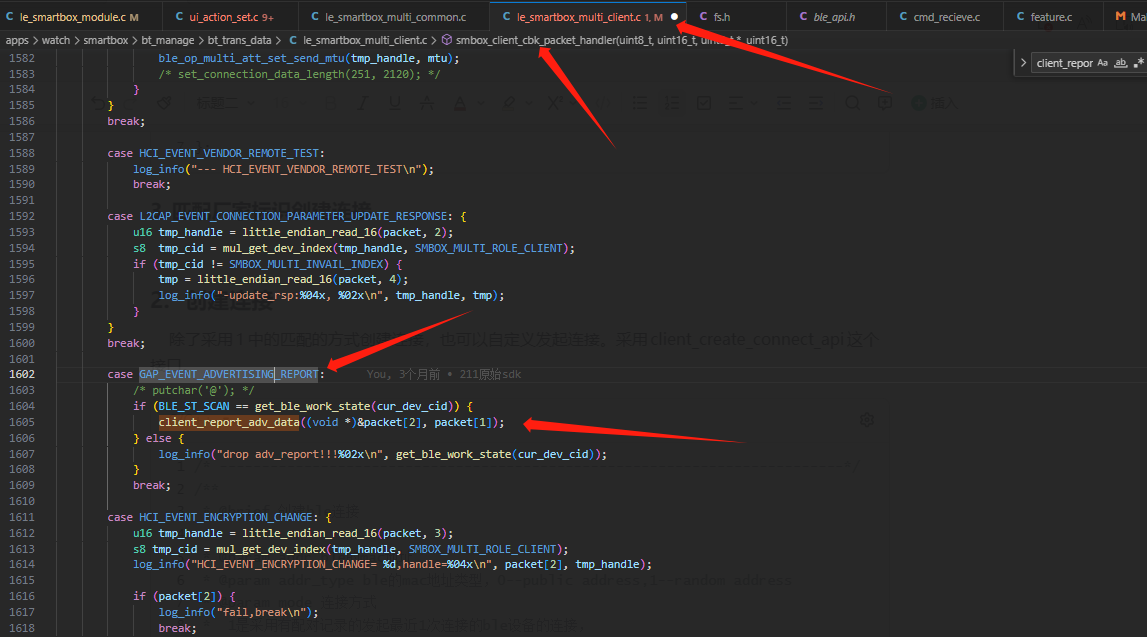Click L2CAP_EVENT_CONNECTION_PARAMETER_UPDATE_RESPONSE identifier
Image resolution: width=1147 pixels, height=637 pixels.
point(293,216)
